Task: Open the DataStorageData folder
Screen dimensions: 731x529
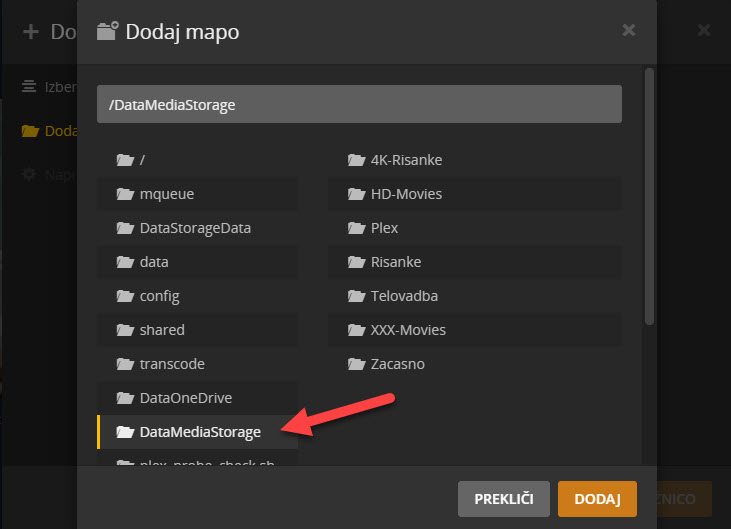Action: pos(195,228)
